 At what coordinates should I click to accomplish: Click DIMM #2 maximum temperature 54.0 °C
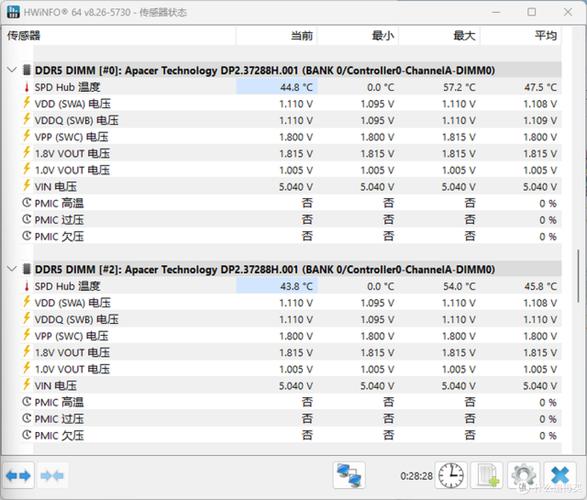point(459,287)
